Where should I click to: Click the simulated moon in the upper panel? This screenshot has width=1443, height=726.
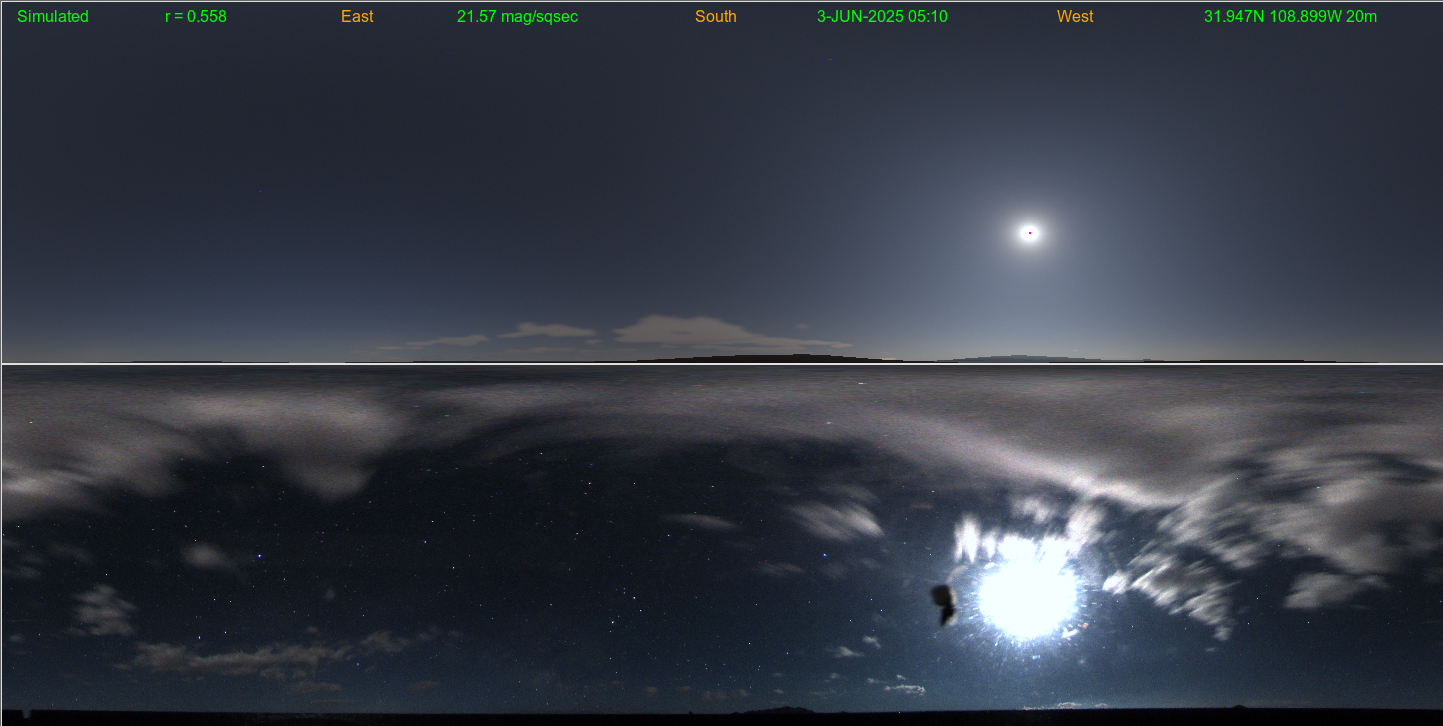click(1029, 233)
